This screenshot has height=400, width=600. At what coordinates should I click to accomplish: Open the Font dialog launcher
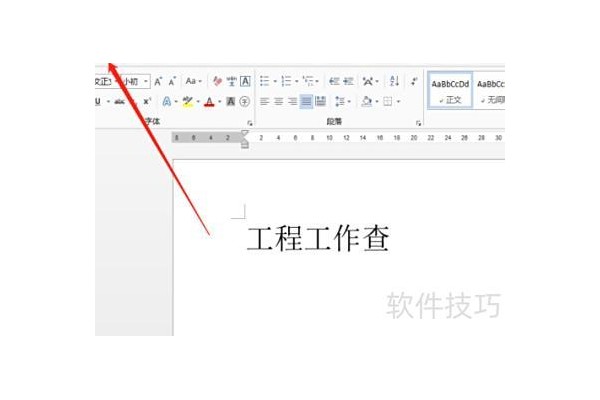click(249, 123)
